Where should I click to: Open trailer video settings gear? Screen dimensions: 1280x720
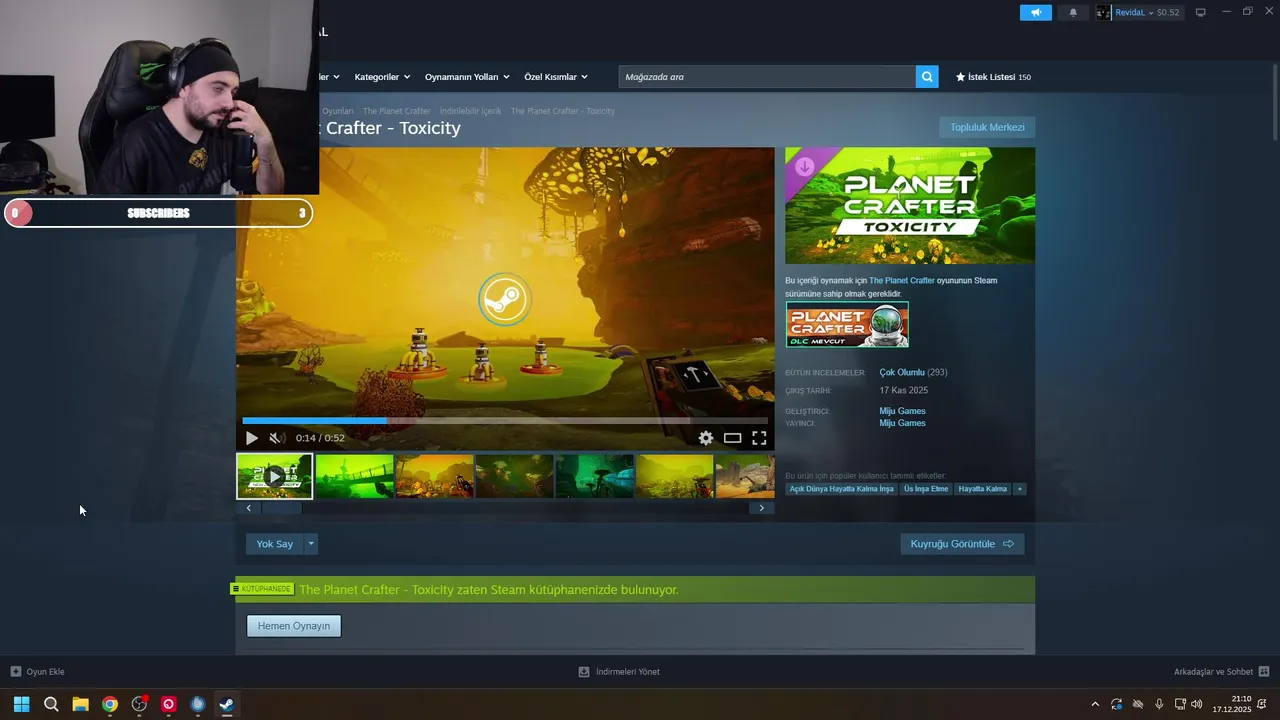pyautogui.click(x=706, y=438)
